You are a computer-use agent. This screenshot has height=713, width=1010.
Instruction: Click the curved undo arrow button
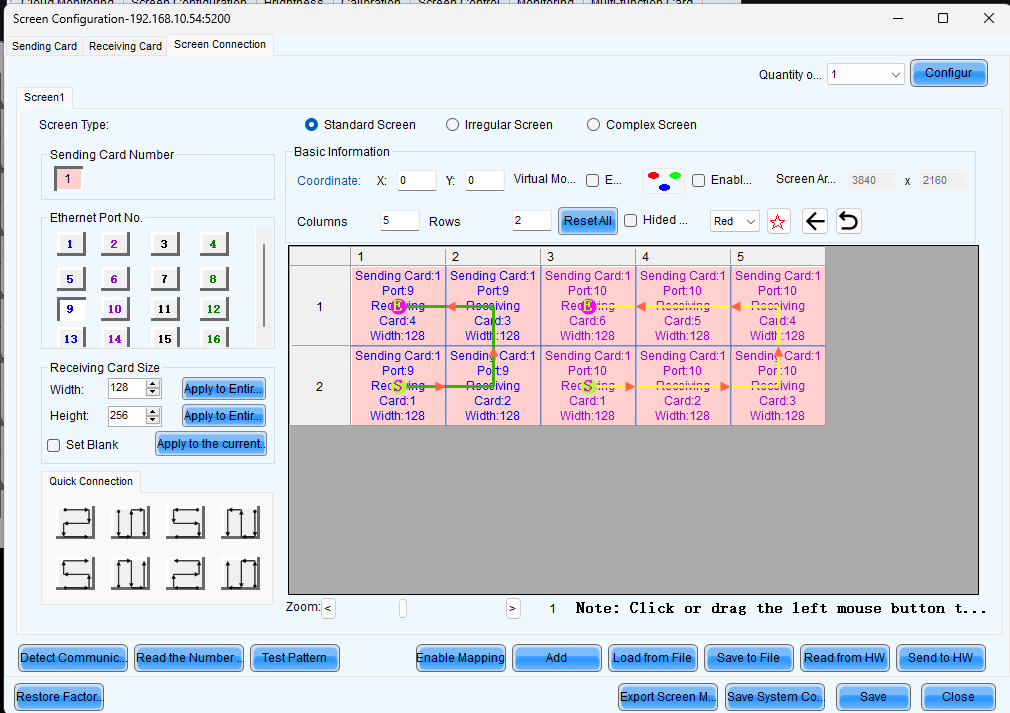click(x=849, y=222)
